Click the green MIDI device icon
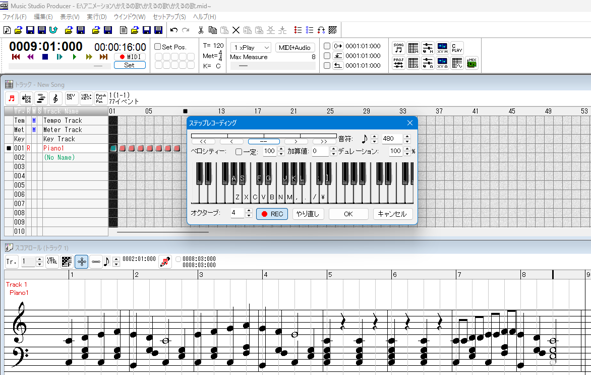This screenshot has width=591, height=375. click(472, 63)
